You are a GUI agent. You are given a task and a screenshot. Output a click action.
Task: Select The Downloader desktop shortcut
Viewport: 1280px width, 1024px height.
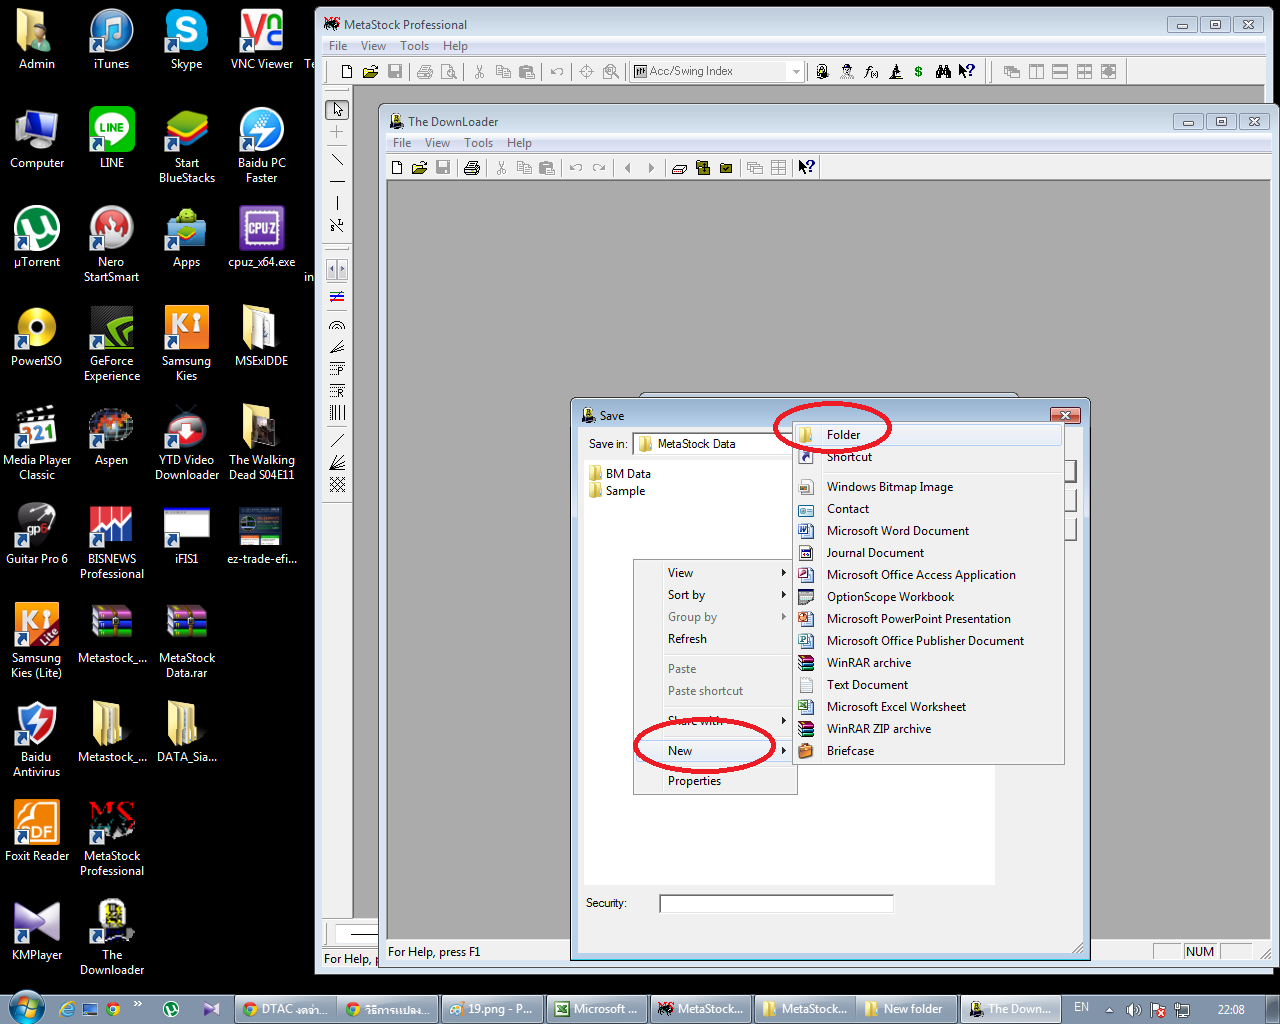pyautogui.click(x=112, y=937)
